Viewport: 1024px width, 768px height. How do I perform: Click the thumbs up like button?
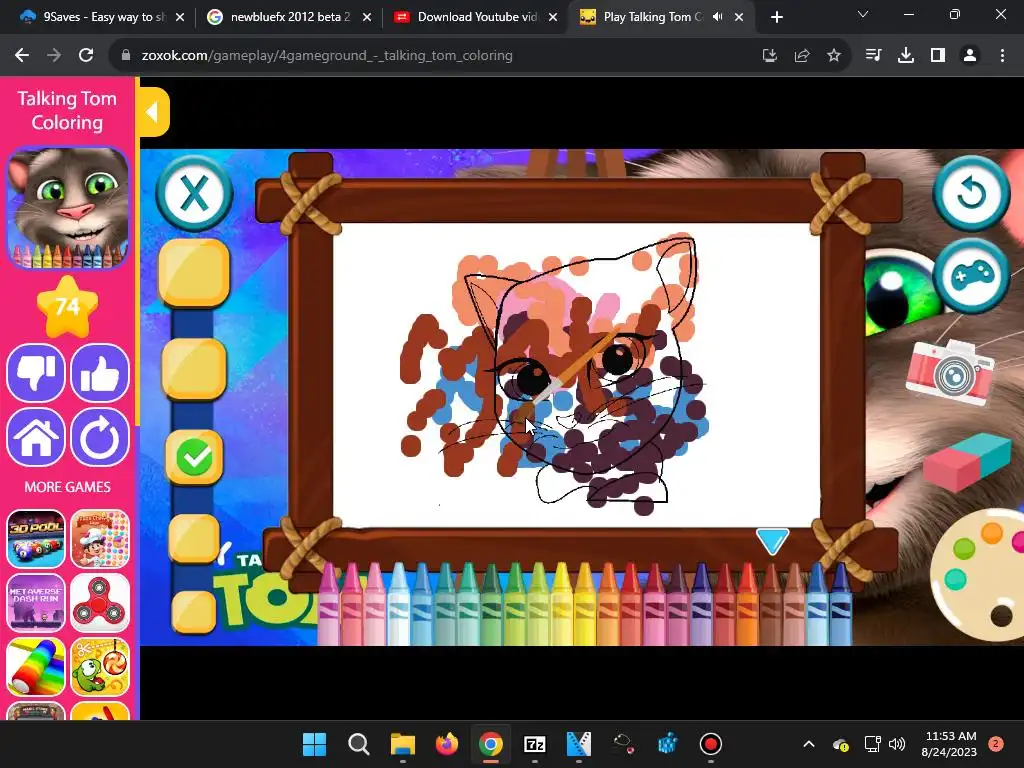(x=100, y=373)
